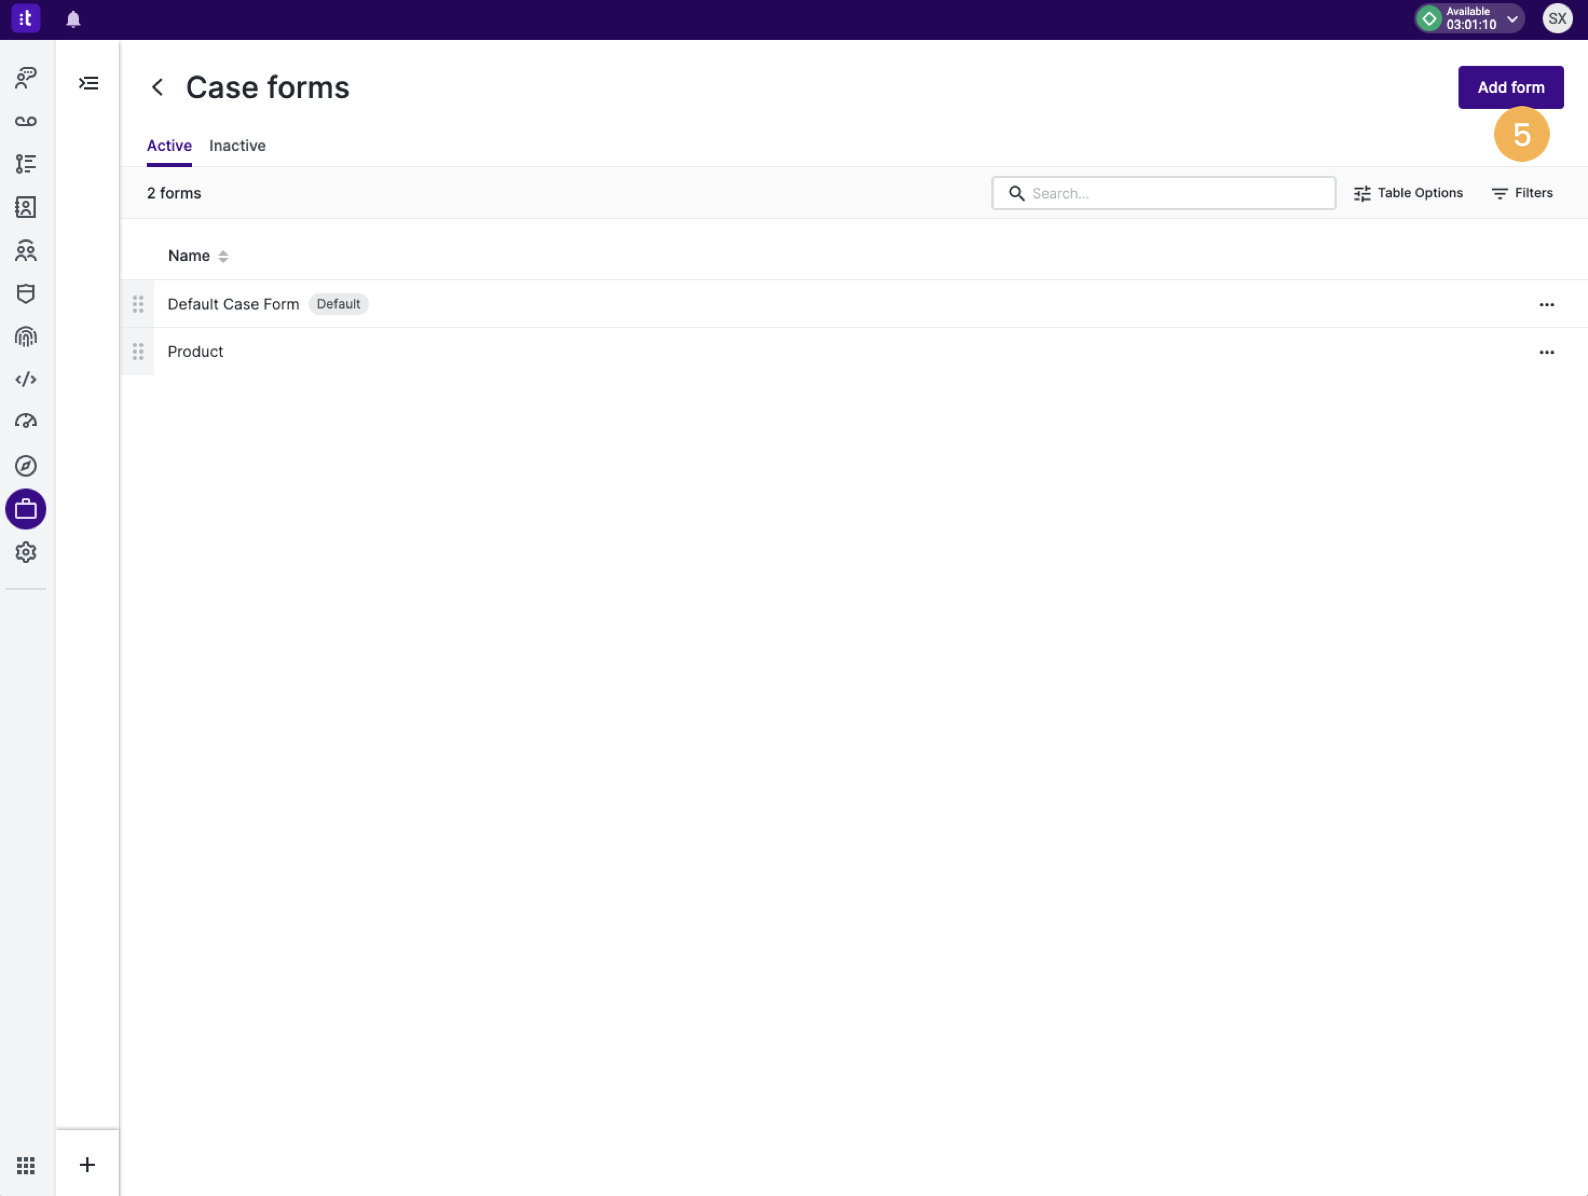Screen dimensions: 1588x1196
Task: Click the 2 forms count text
Action: [174, 193]
